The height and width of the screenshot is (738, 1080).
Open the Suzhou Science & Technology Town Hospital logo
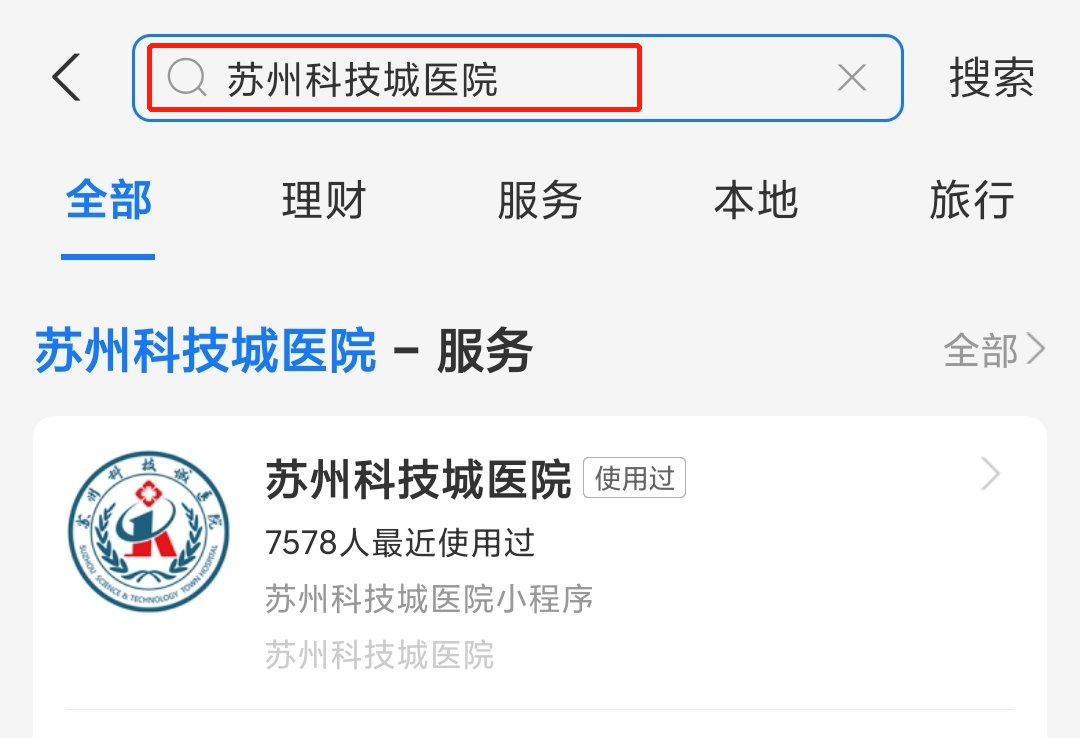point(149,531)
